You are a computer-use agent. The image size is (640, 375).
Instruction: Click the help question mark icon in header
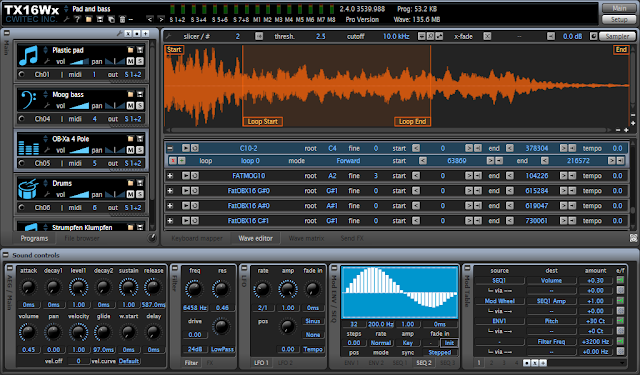(x=77, y=19)
